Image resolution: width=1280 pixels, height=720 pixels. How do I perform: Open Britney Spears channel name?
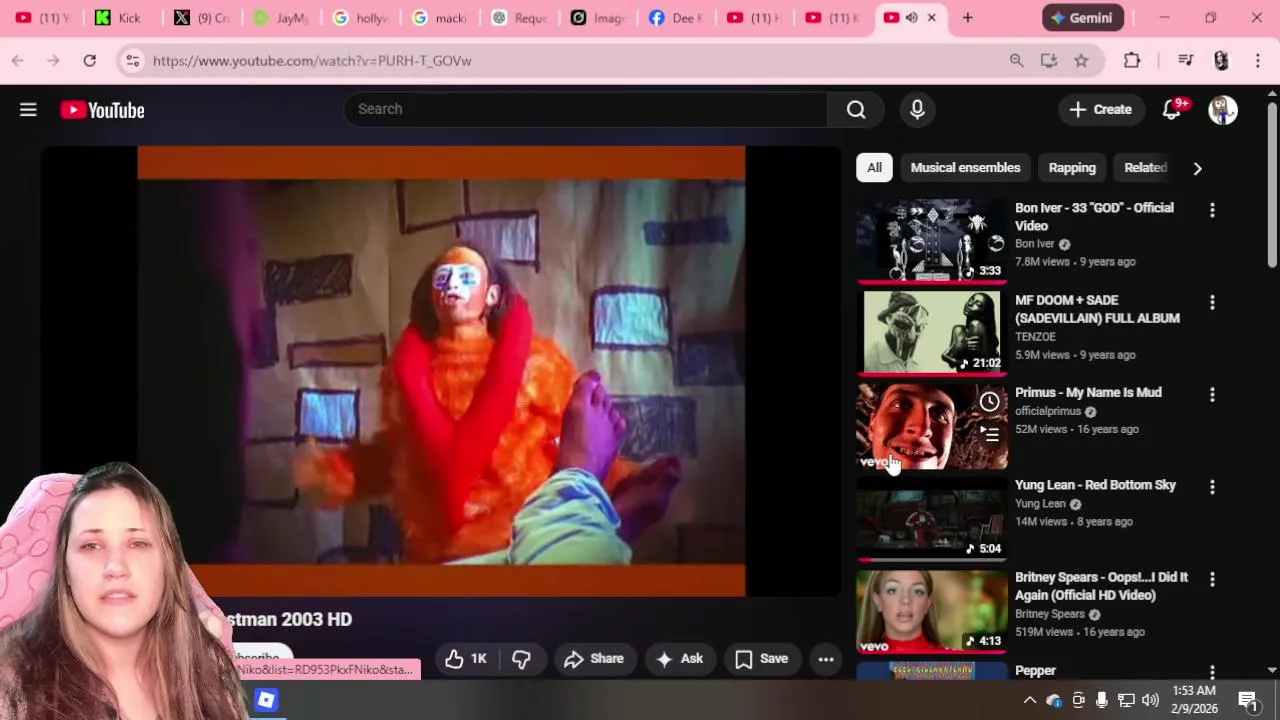pos(1049,614)
